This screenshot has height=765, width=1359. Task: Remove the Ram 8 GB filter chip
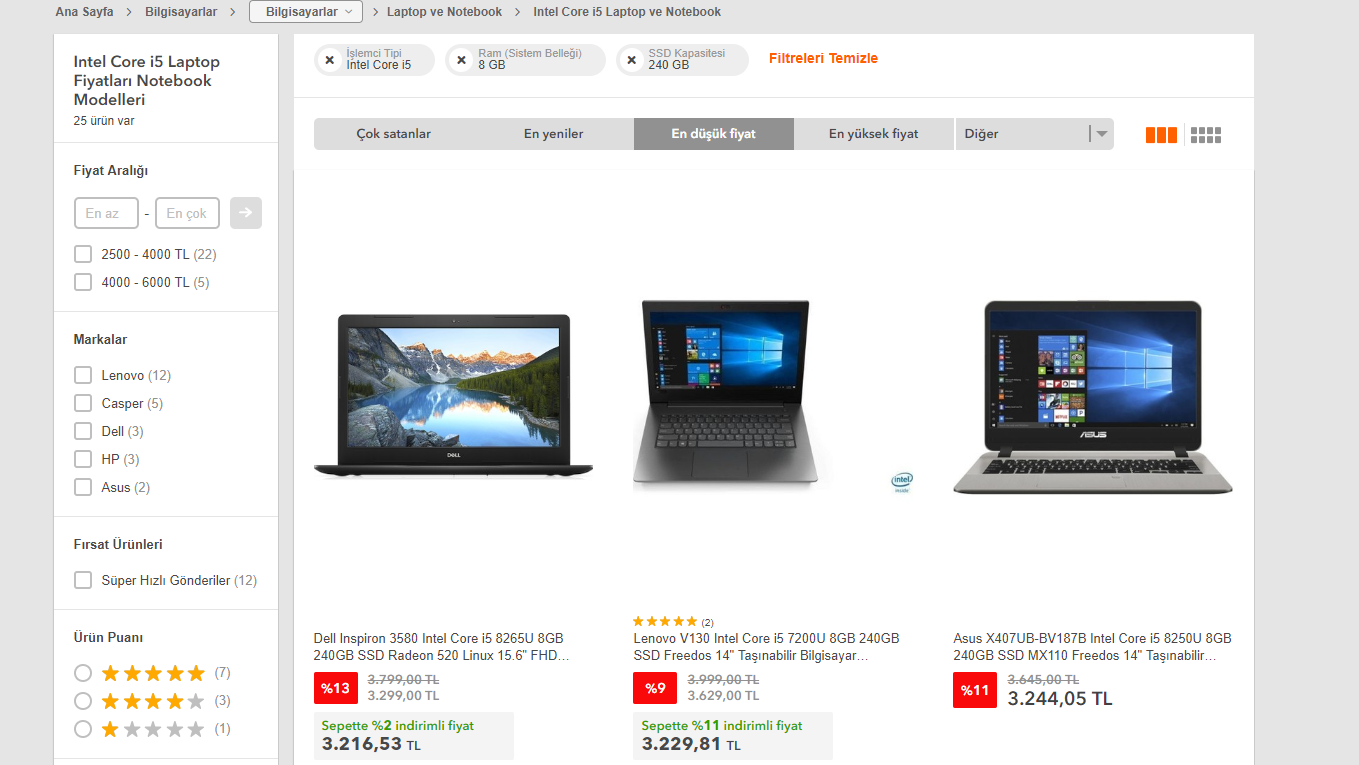click(461, 60)
